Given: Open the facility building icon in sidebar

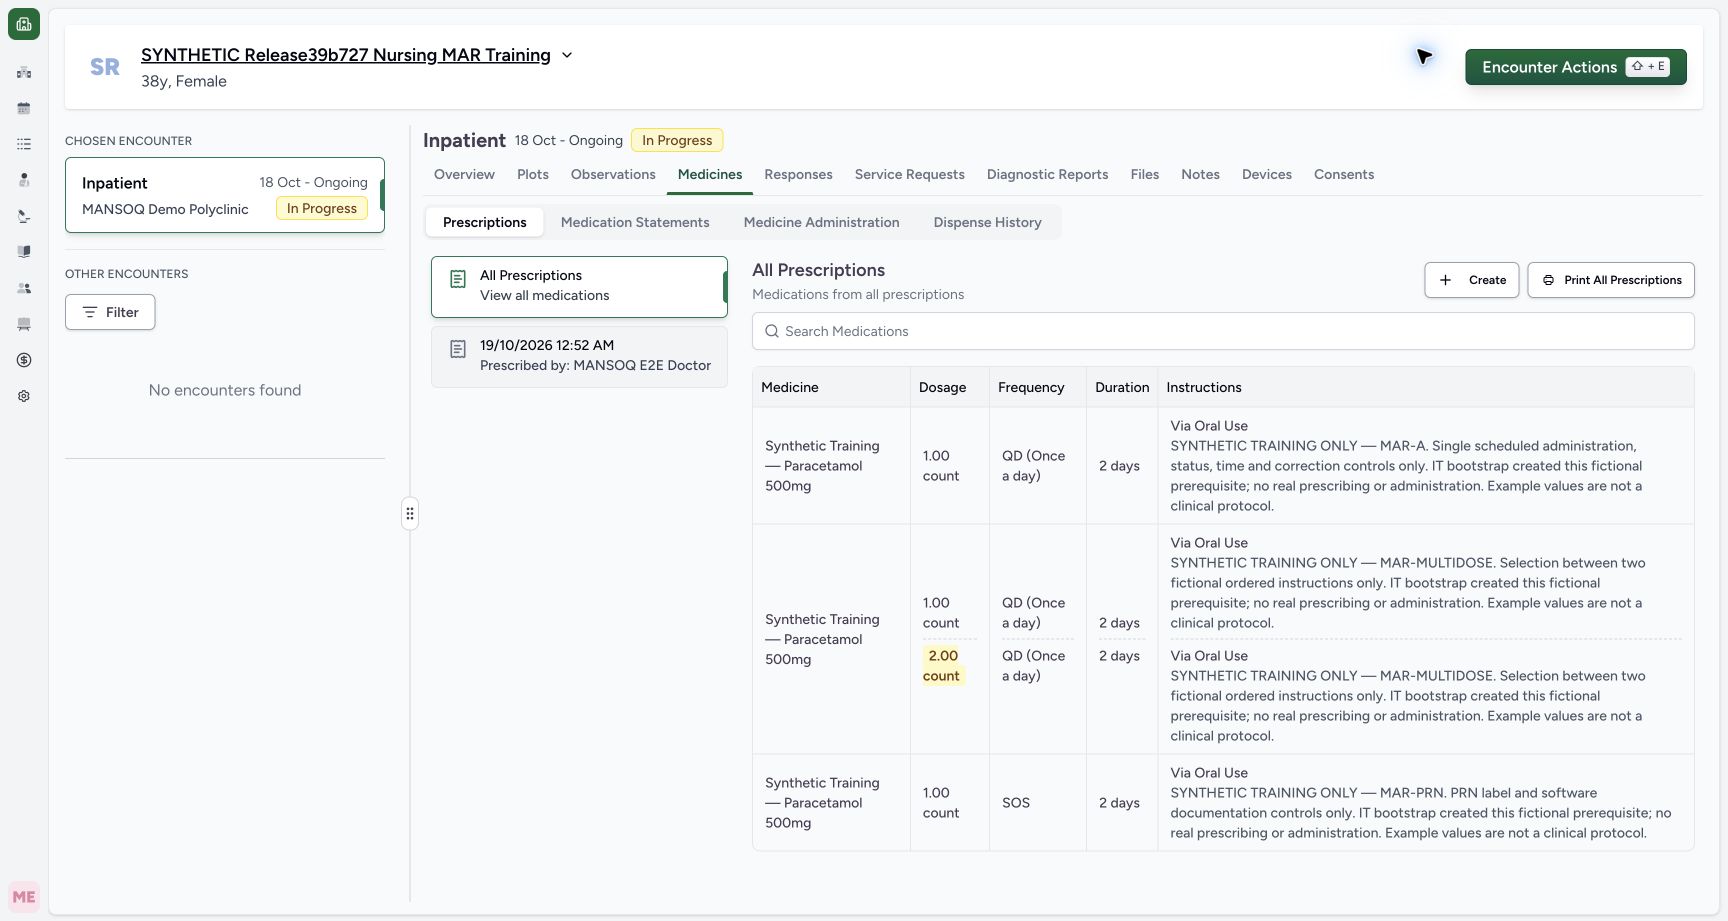Looking at the screenshot, I should coord(24,72).
